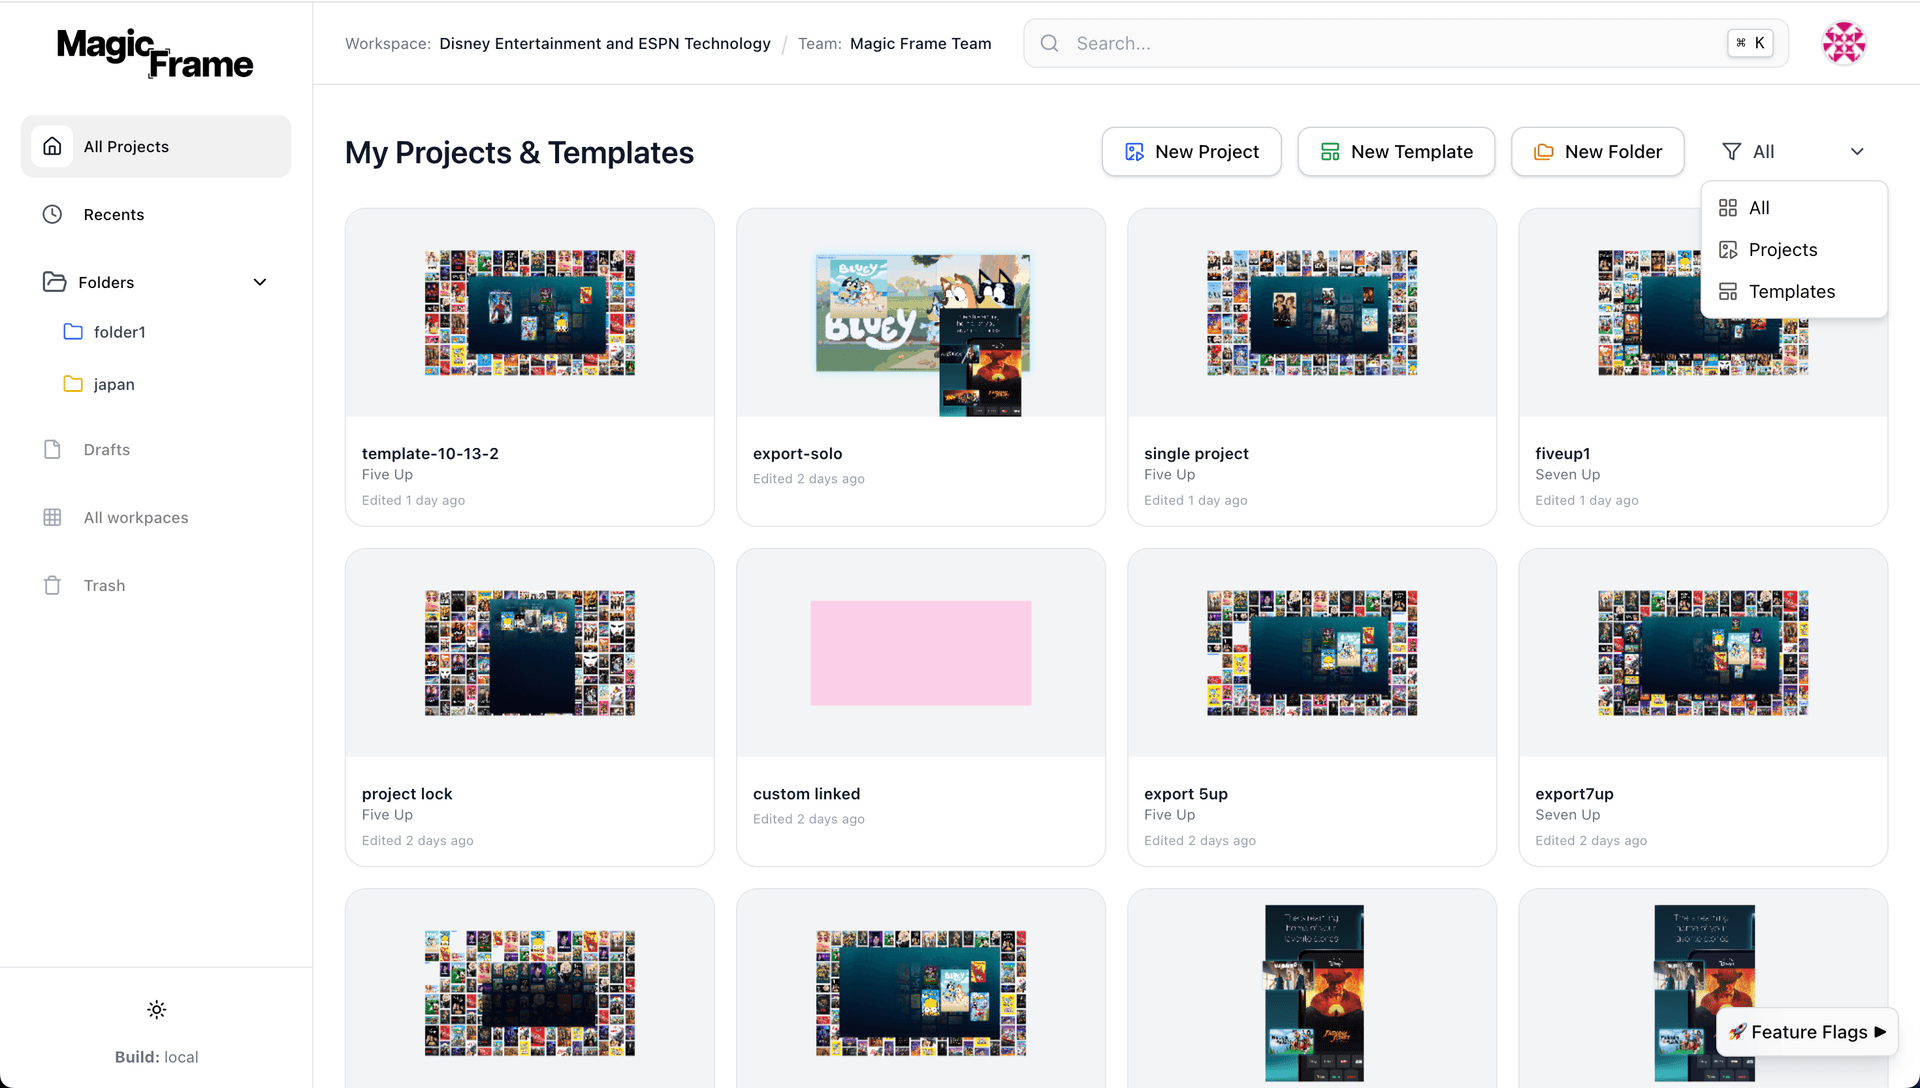The height and width of the screenshot is (1088, 1920).
Task: Open the Trash bin icon
Action: pos(53,585)
